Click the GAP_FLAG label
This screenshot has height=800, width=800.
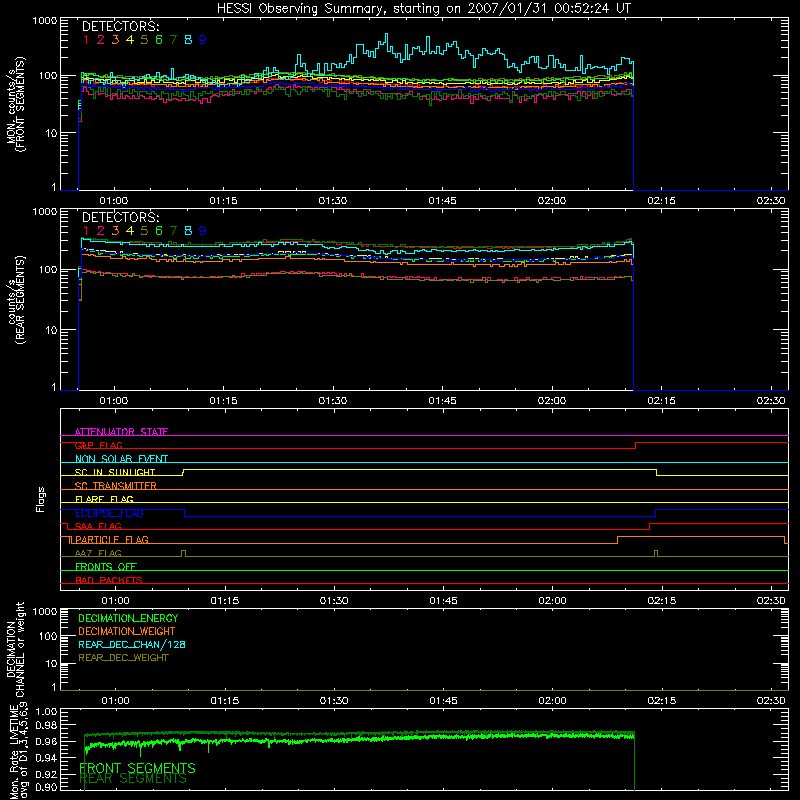pos(98,445)
